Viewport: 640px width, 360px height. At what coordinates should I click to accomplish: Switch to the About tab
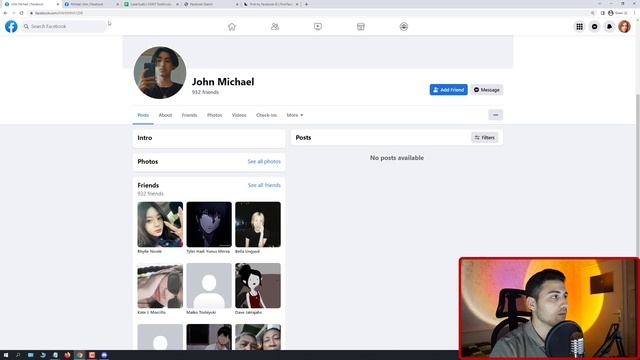165,115
